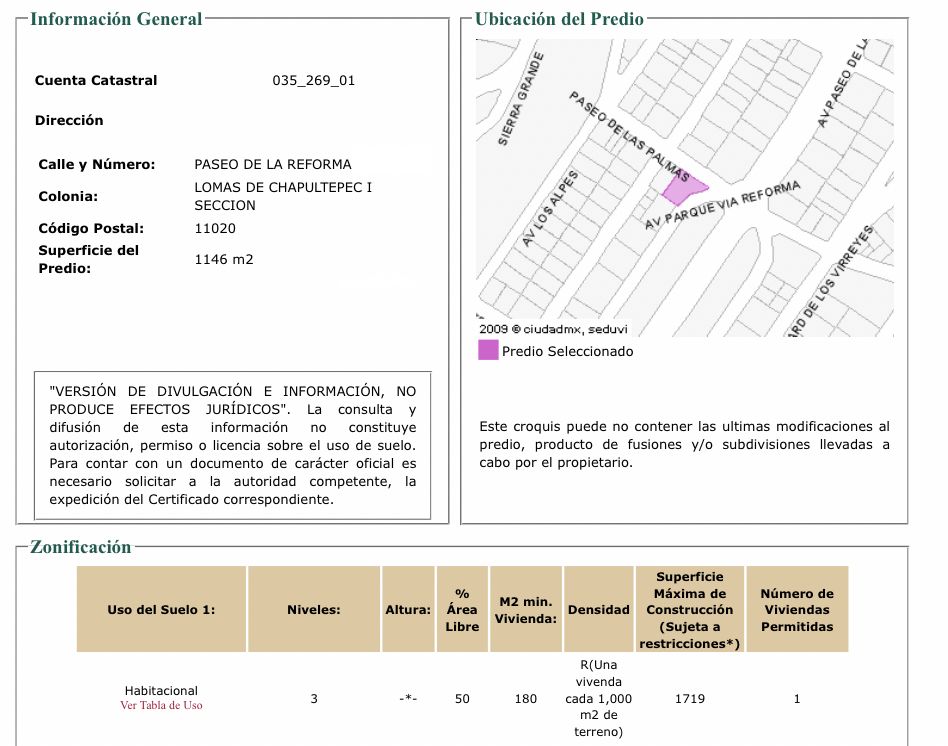Select the Niveles value '3'
This screenshot has width=948, height=746.
tap(314, 699)
